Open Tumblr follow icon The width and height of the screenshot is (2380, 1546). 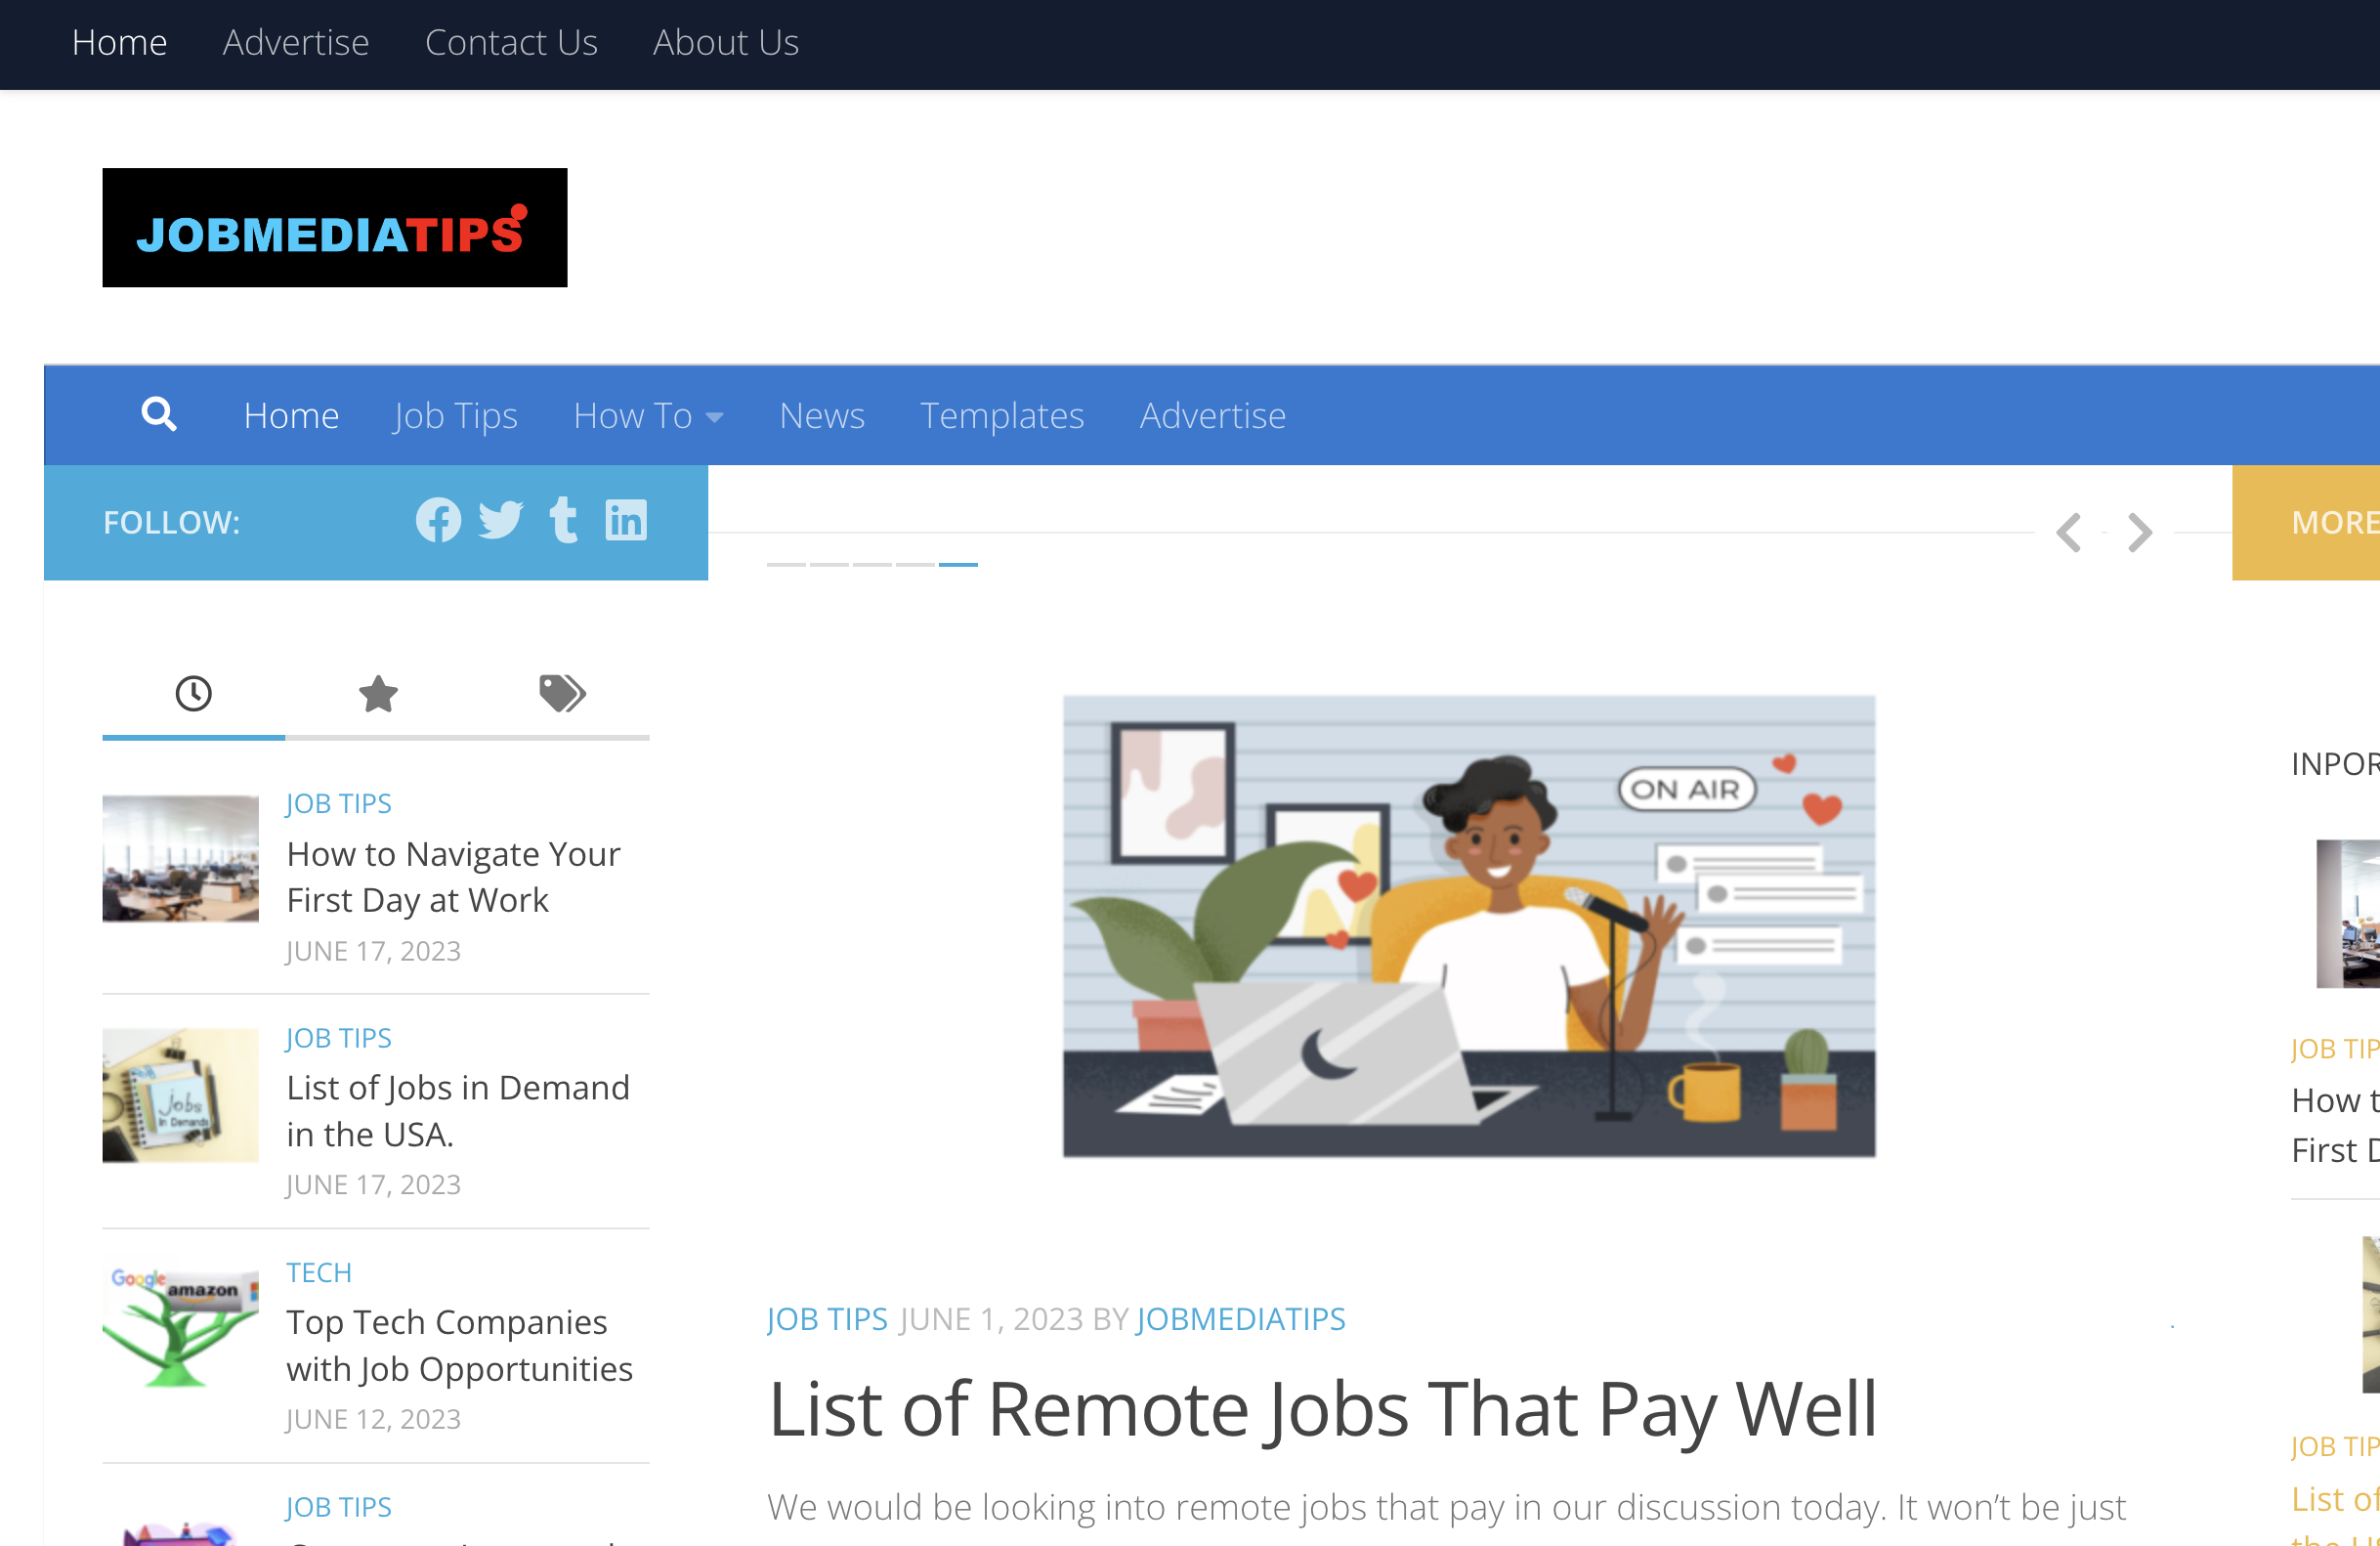tap(564, 521)
